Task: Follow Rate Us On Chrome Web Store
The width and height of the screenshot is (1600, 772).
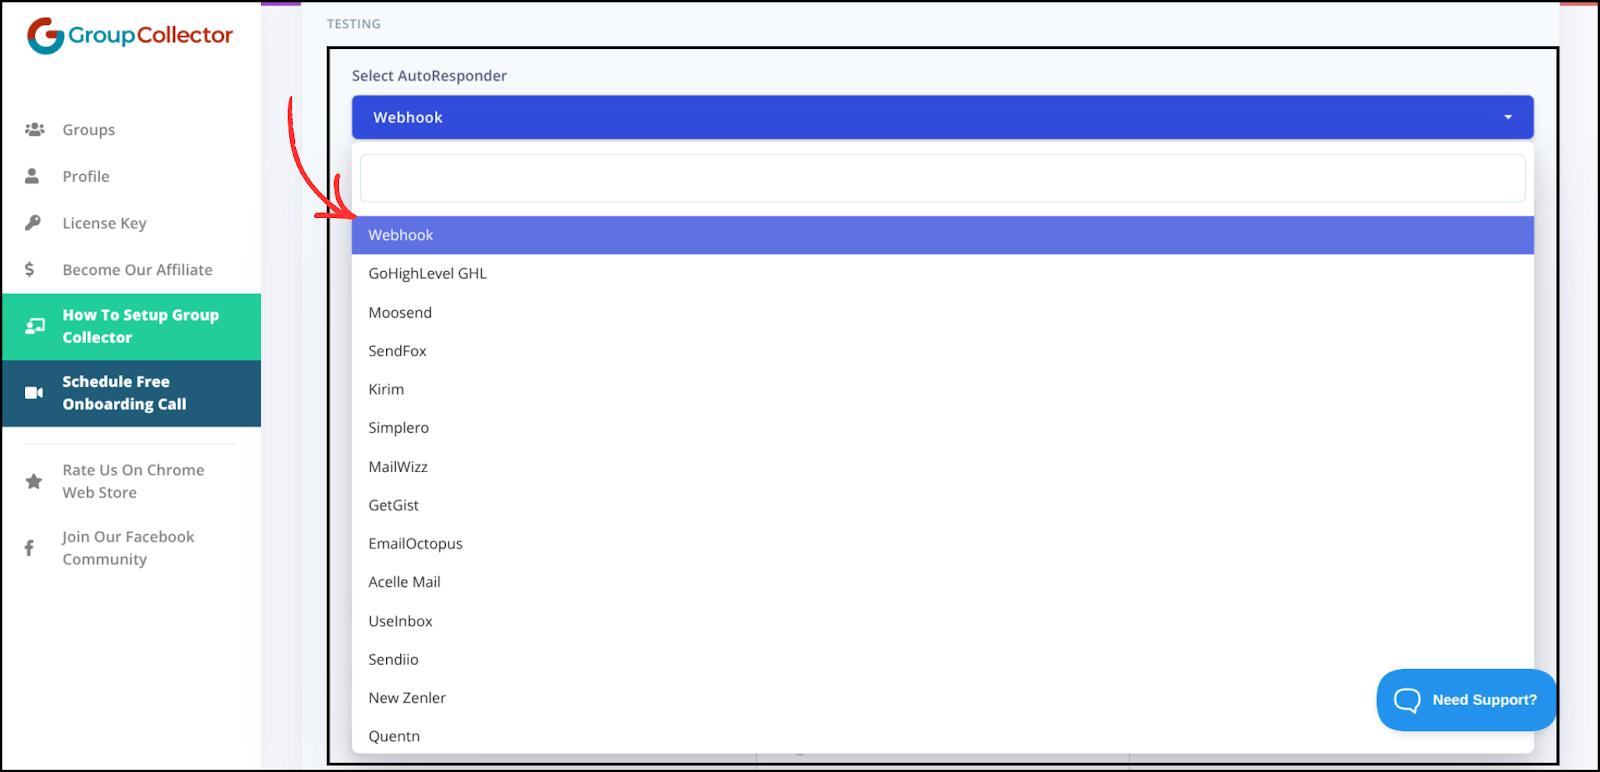Action: tap(131, 481)
